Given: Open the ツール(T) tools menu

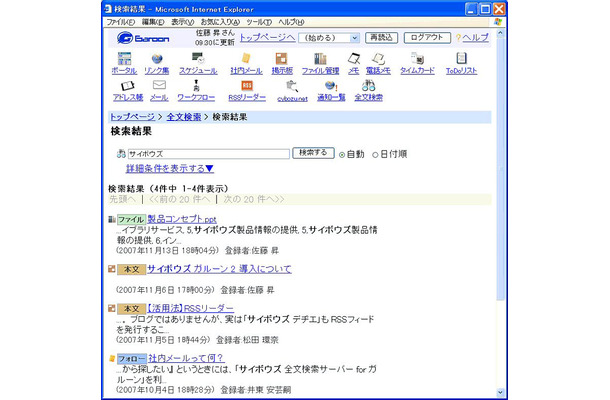Looking at the screenshot, I should pyautogui.click(x=258, y=21).
